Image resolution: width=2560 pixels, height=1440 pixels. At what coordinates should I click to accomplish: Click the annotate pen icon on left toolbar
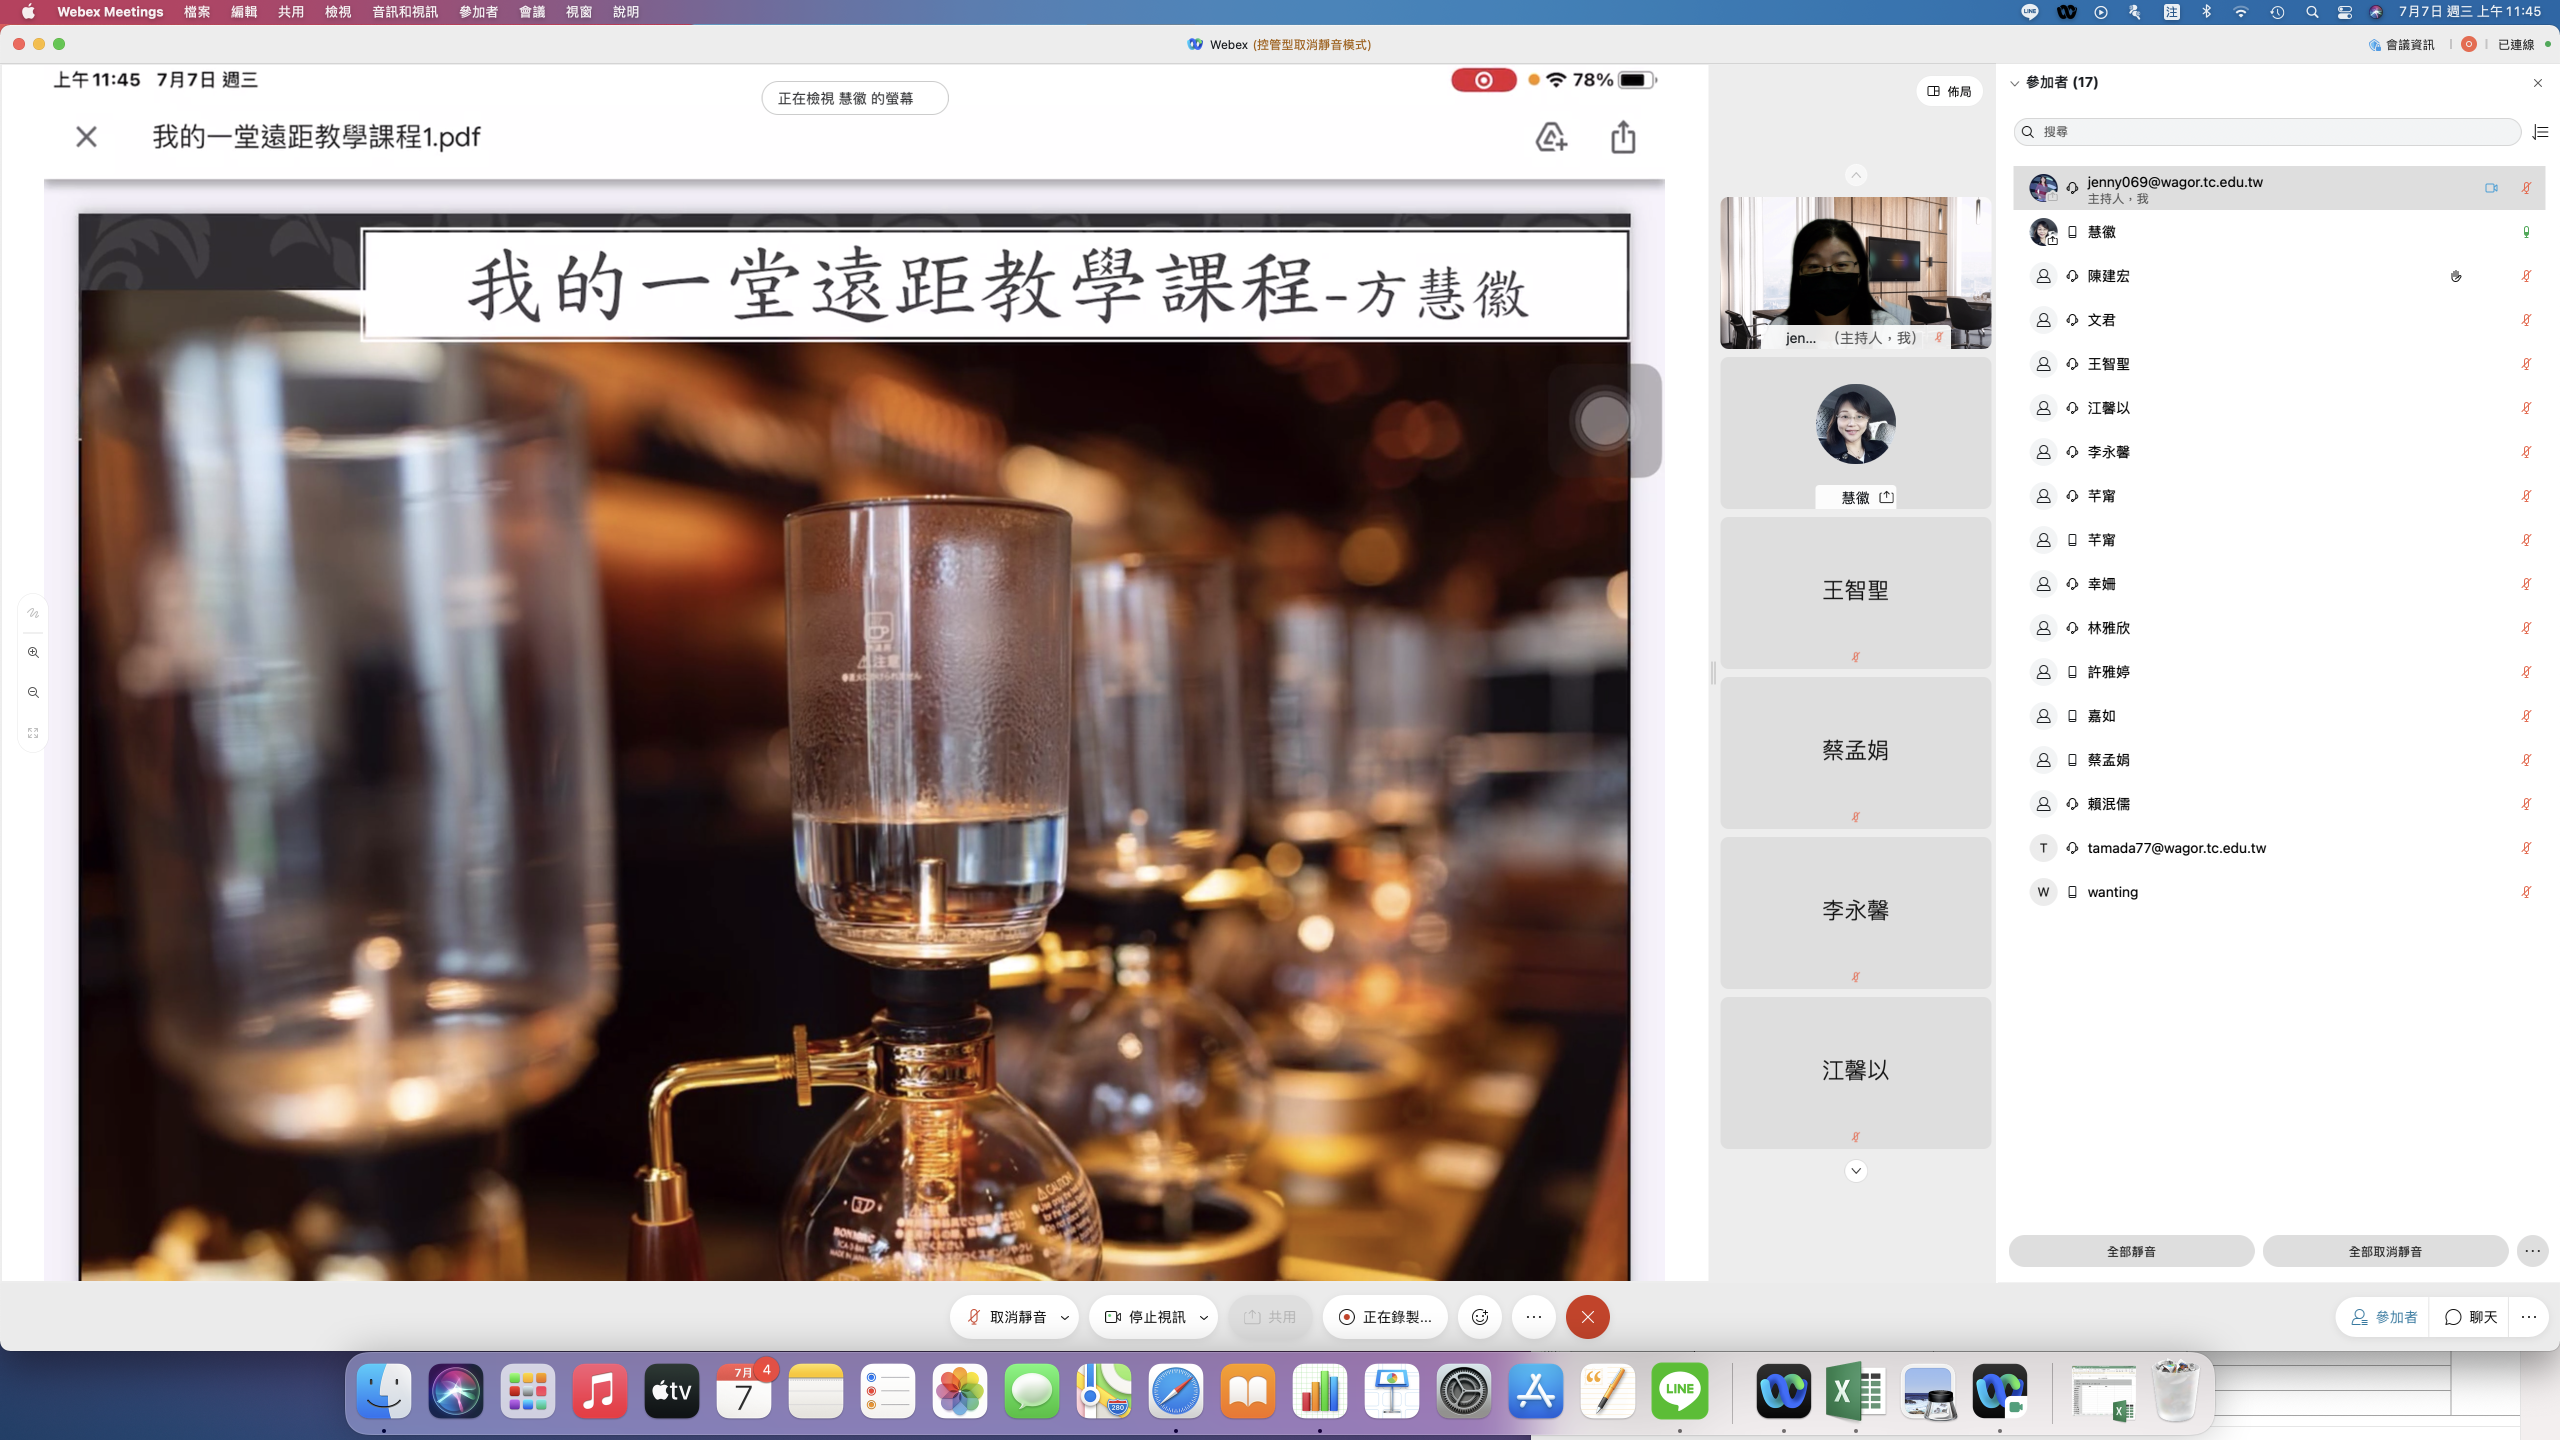[33, 613]
